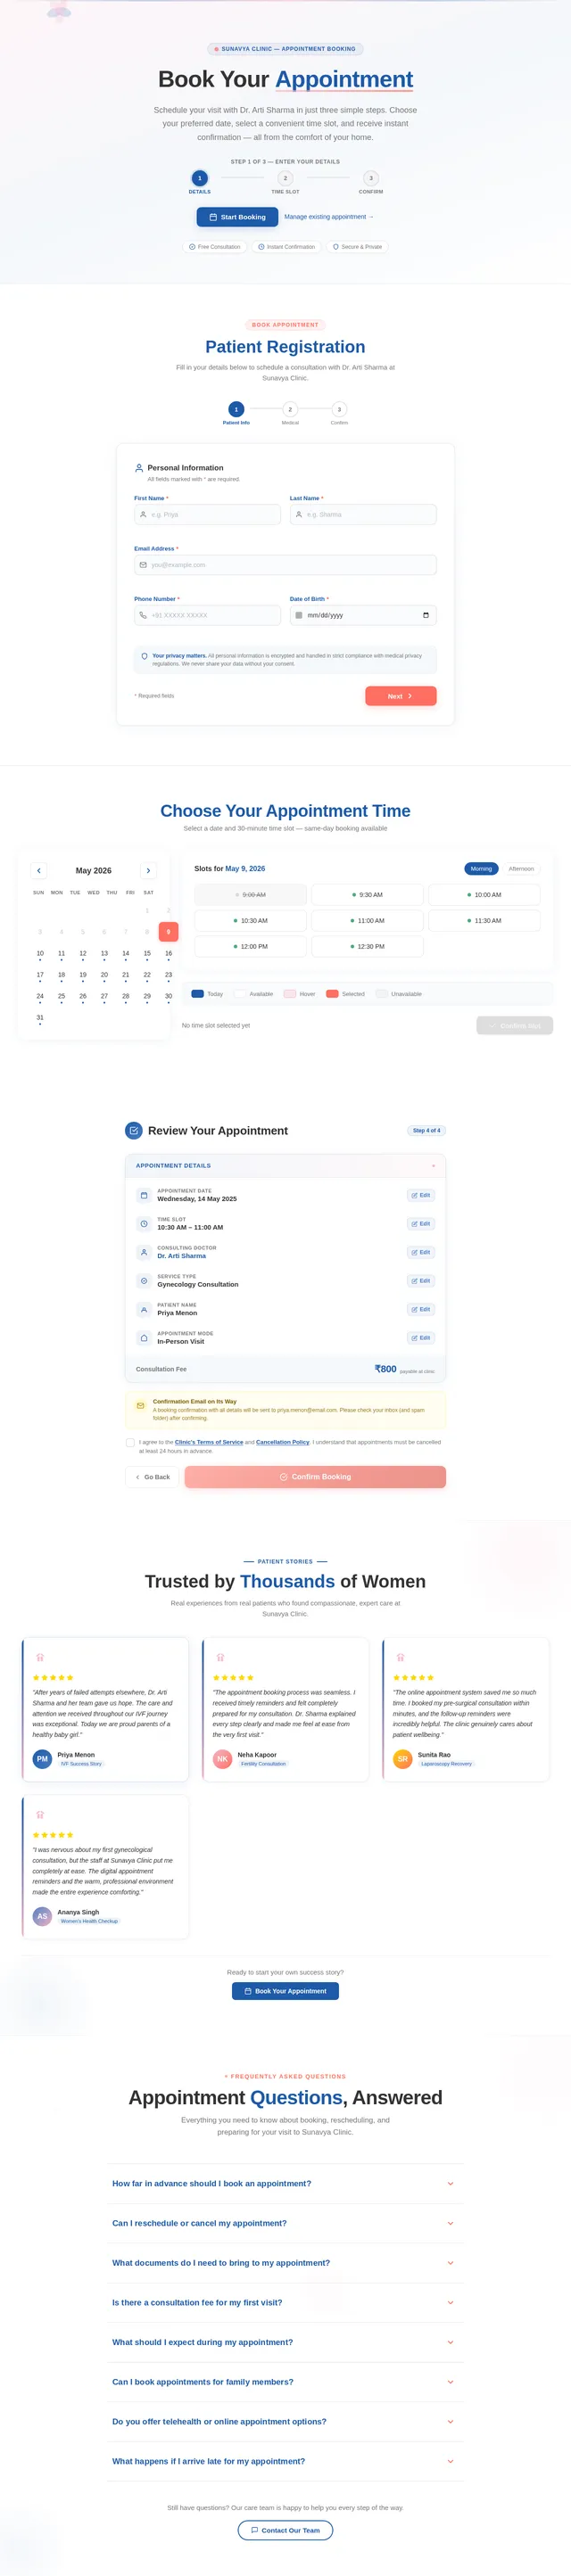This screenshot has width=571, height=2576.
Task: Edit the Consulting Doctor row
Action: pyautogui.click(x=421, y=1252)
